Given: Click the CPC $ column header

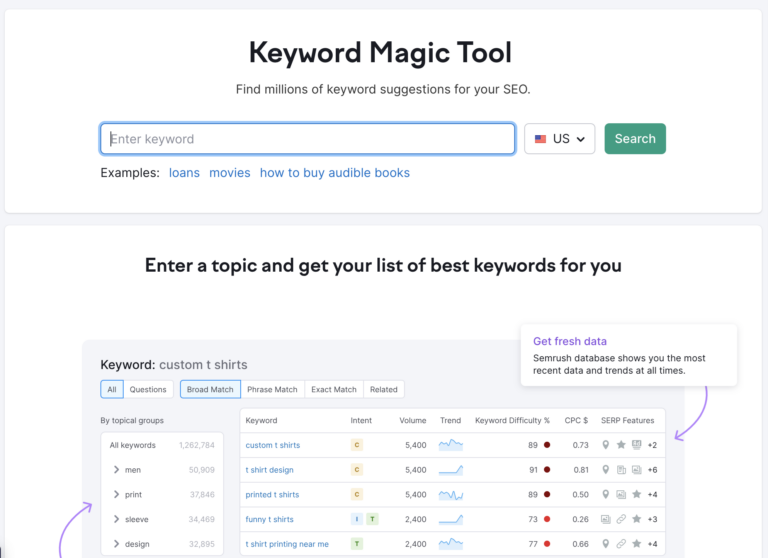Looking at the screenshot, I should pos(576,420).
